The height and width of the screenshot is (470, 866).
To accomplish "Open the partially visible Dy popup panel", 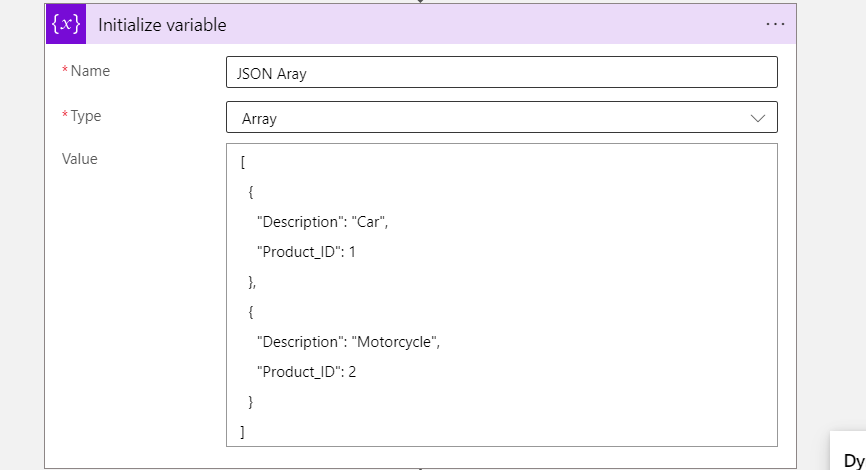I will [x=851, y=452].
